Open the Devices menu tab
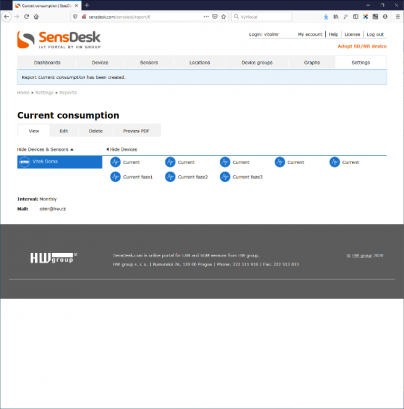 click(100, 62)
